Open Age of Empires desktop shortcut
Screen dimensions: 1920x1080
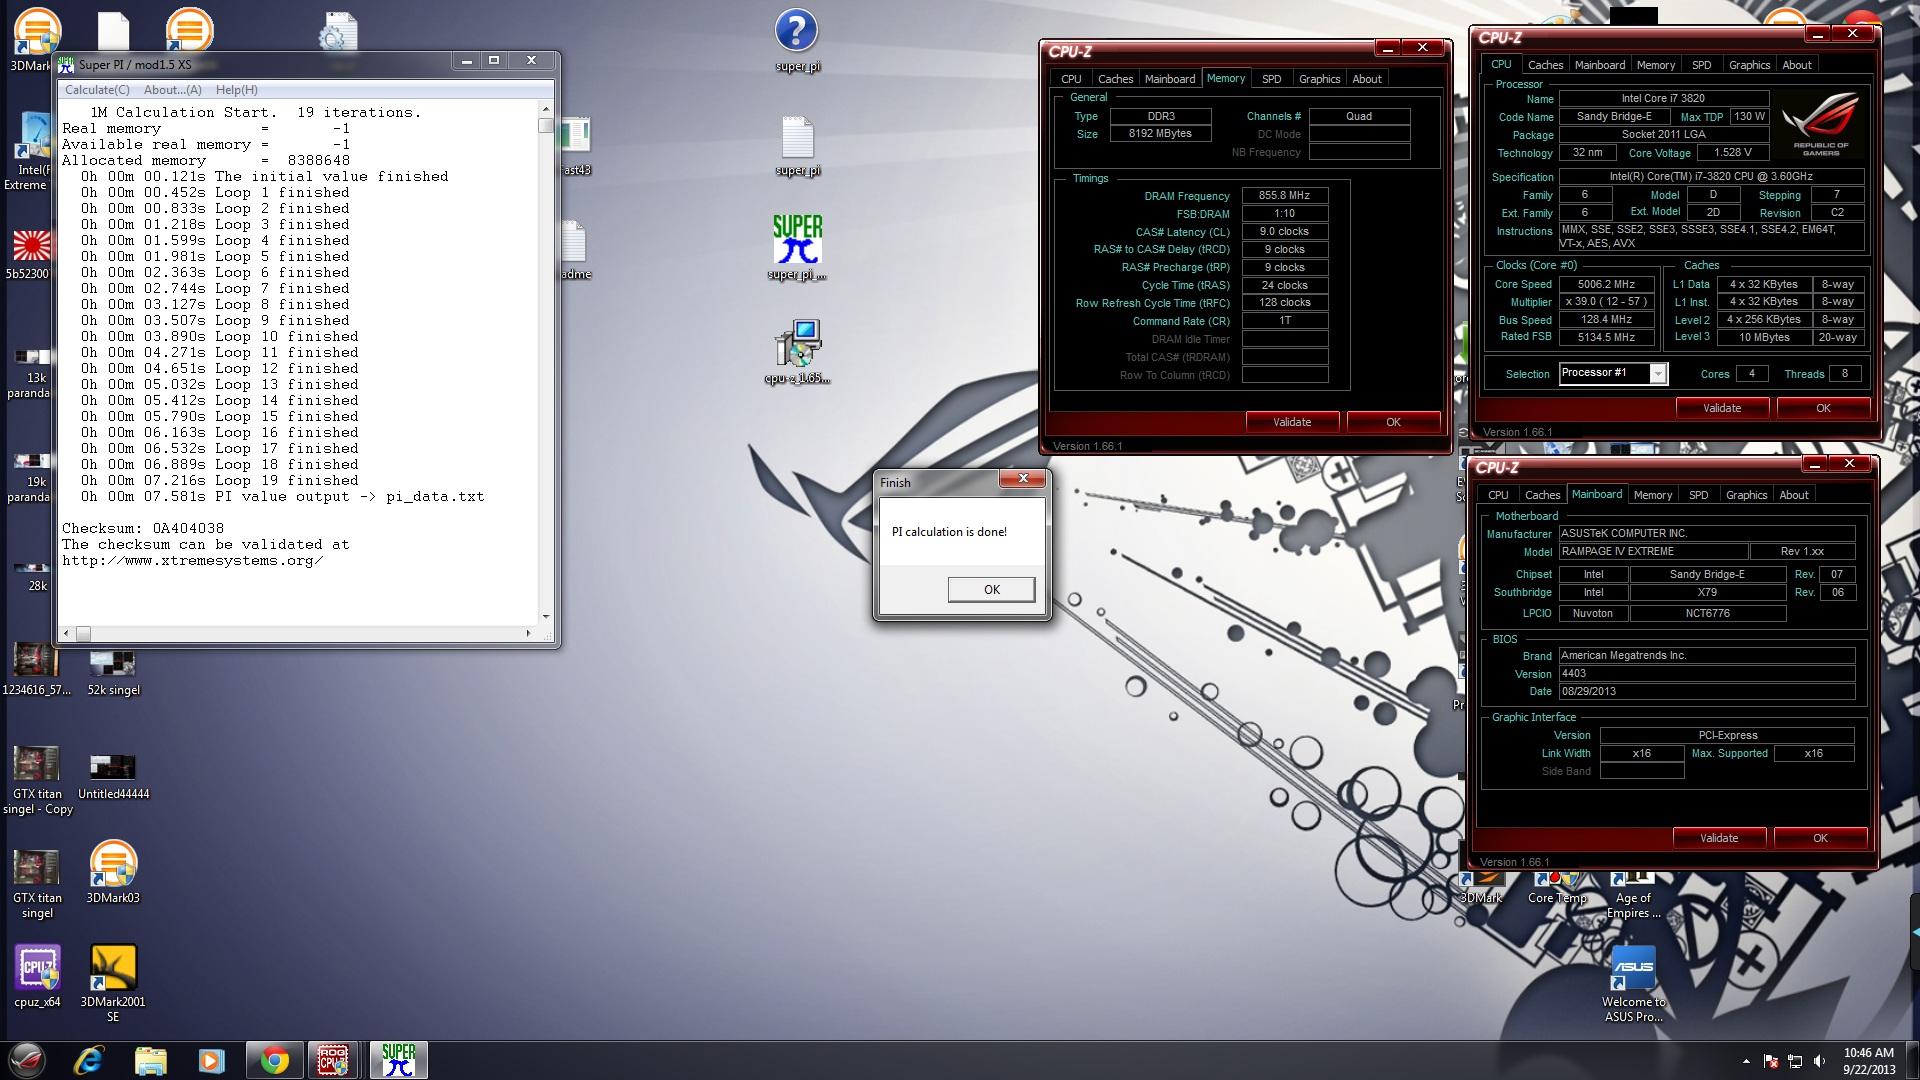pyautogui.click(x=1633, y=895)
